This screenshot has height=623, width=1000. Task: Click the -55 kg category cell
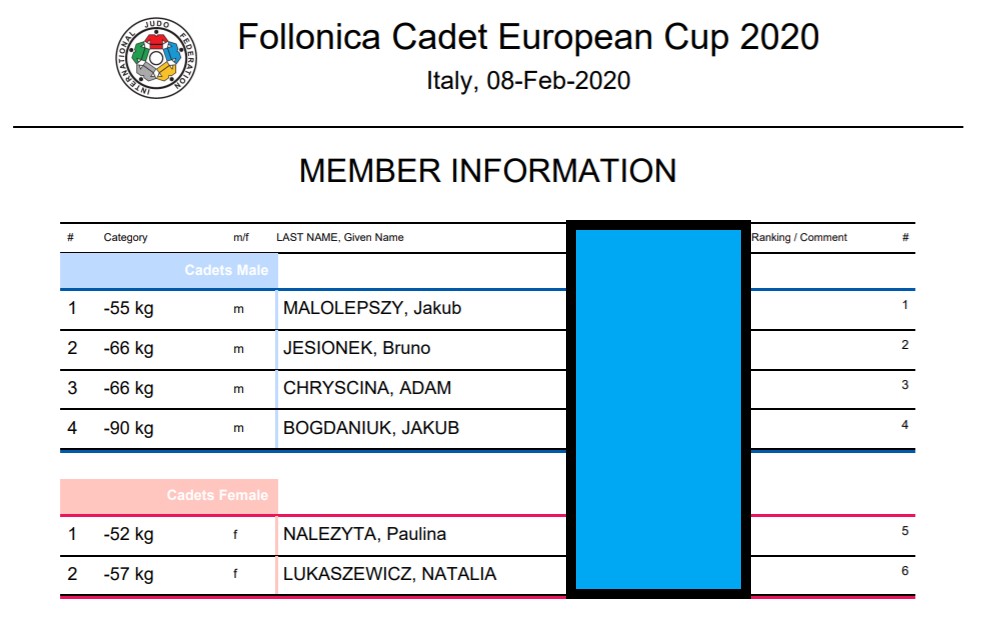click(129, 309)
